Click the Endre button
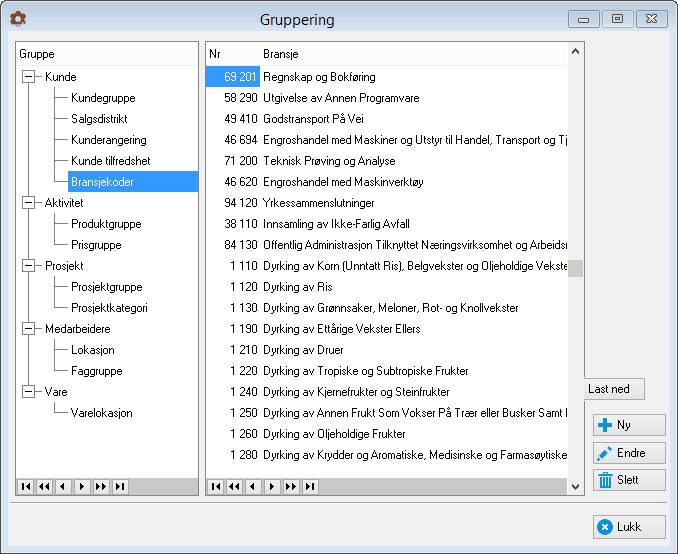Screen dimensions: 678x554 point(629,453)
